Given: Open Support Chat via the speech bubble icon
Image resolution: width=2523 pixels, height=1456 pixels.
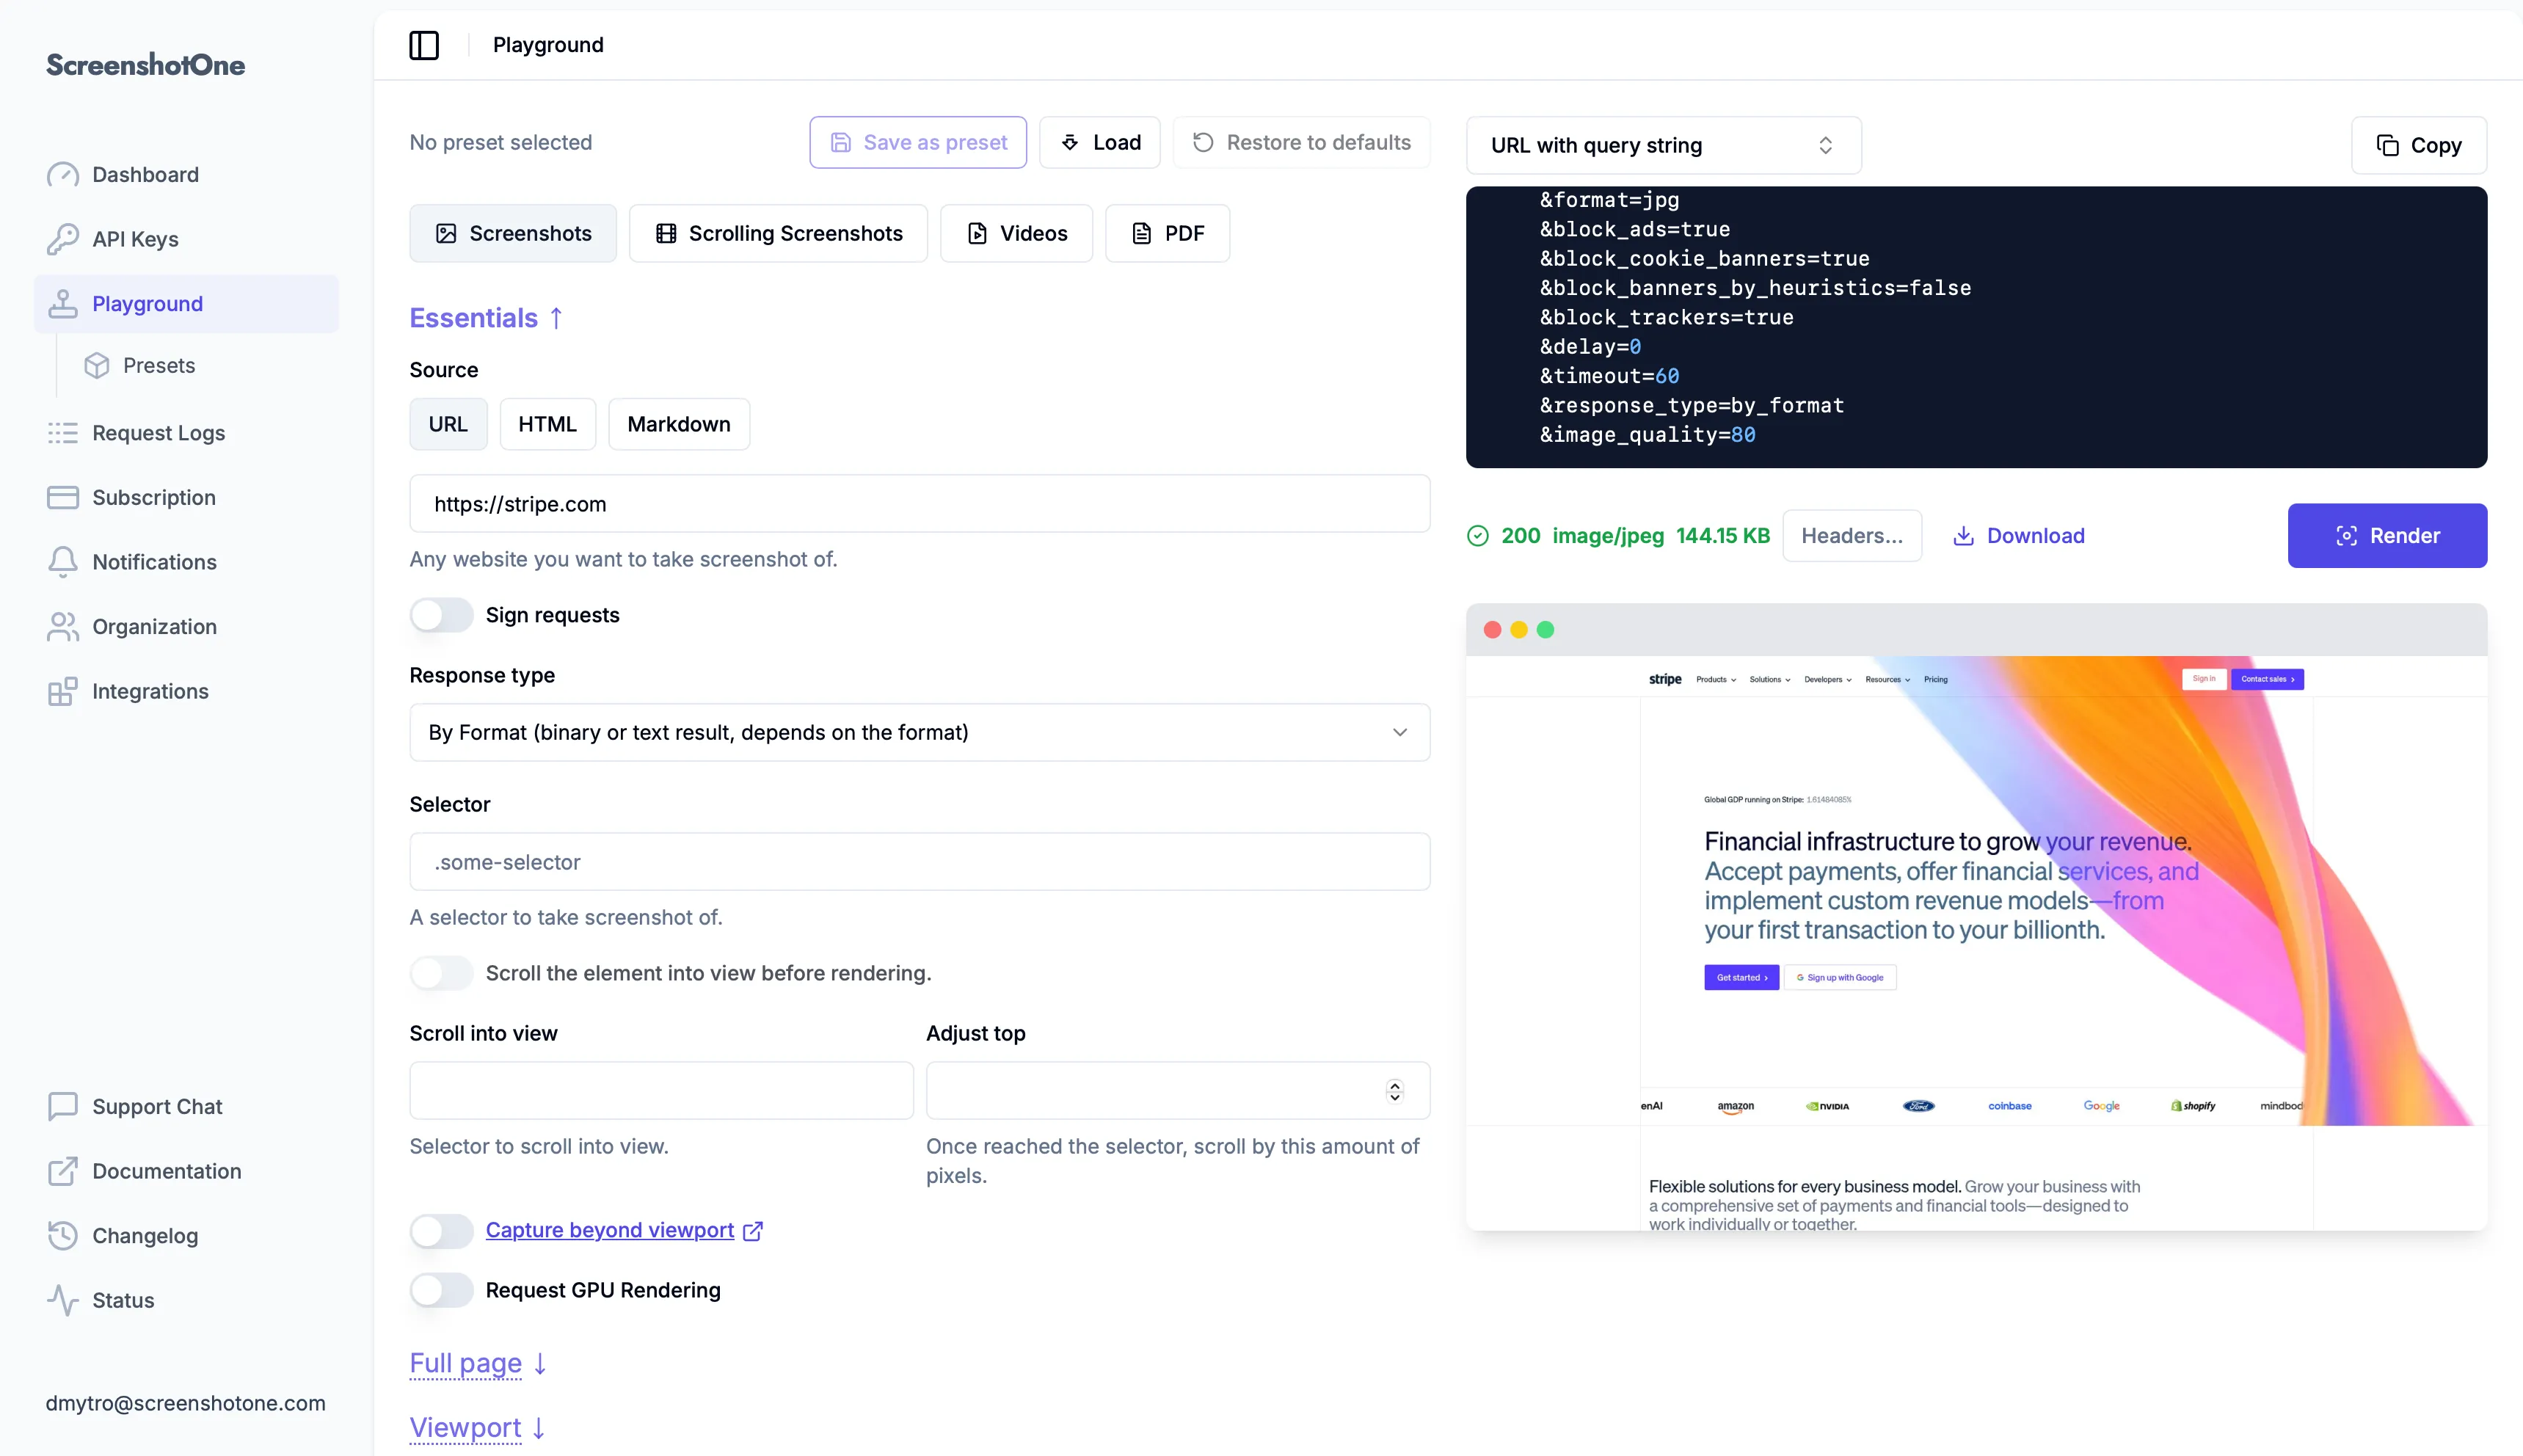Looking at the screenshot, I should 62,1106.
